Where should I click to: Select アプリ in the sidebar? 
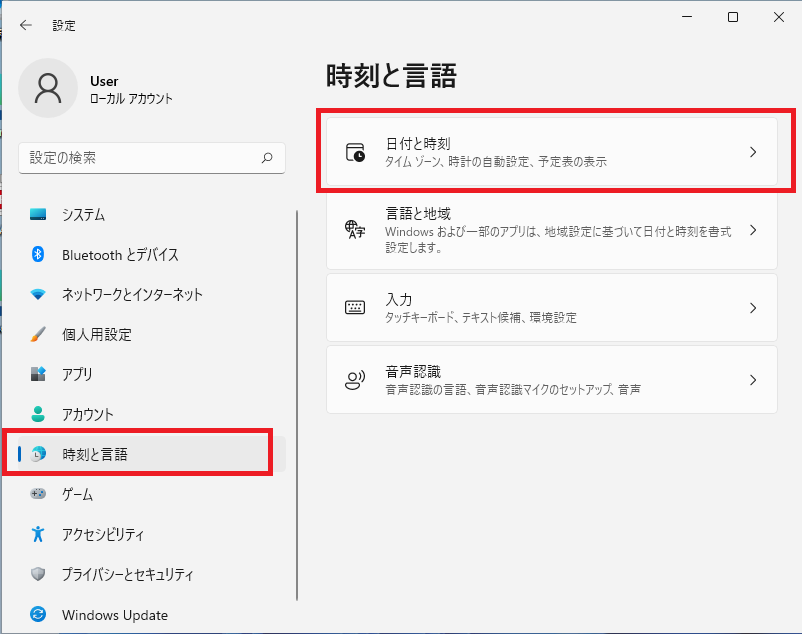[x=151, y=374]
